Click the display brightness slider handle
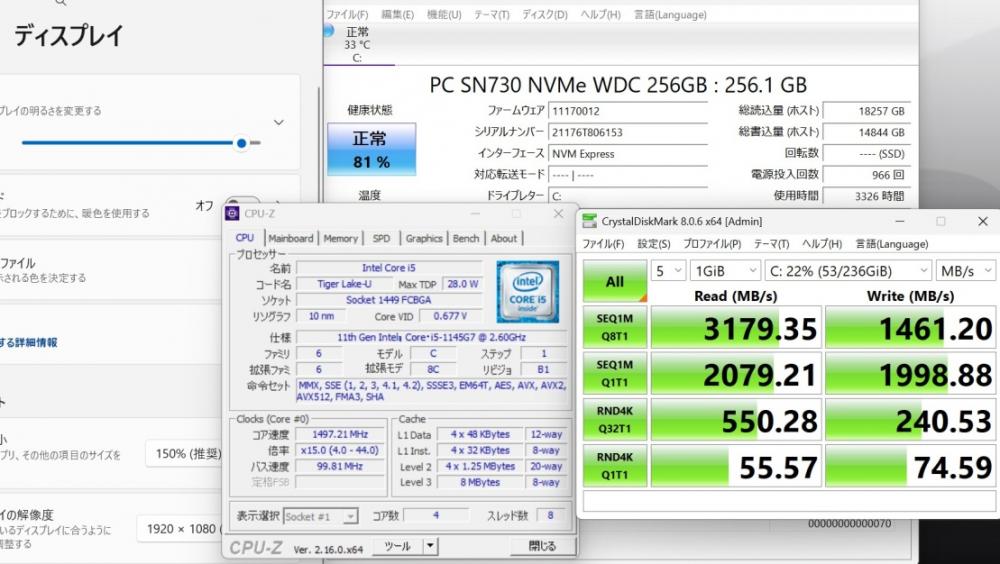Image resolution: width=1000 pixels, height=564 pixels. [241, 143]
